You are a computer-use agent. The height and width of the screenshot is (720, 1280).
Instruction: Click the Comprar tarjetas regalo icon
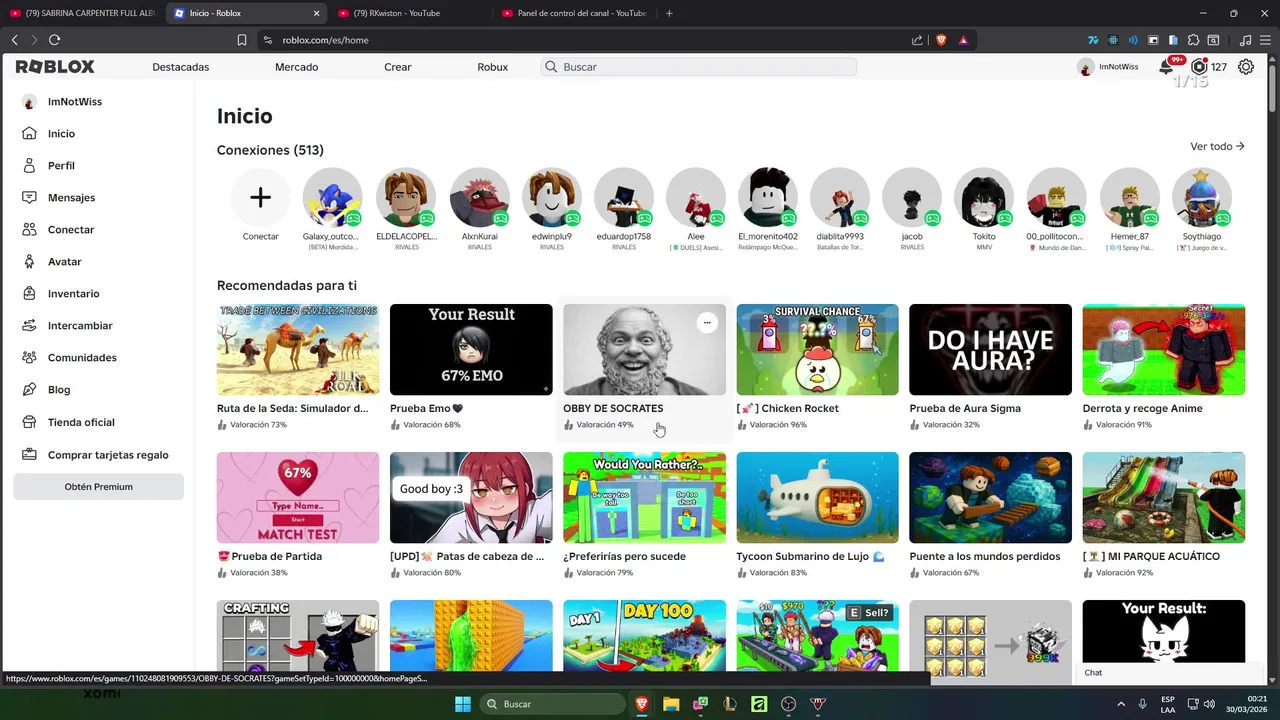(29, 455)
